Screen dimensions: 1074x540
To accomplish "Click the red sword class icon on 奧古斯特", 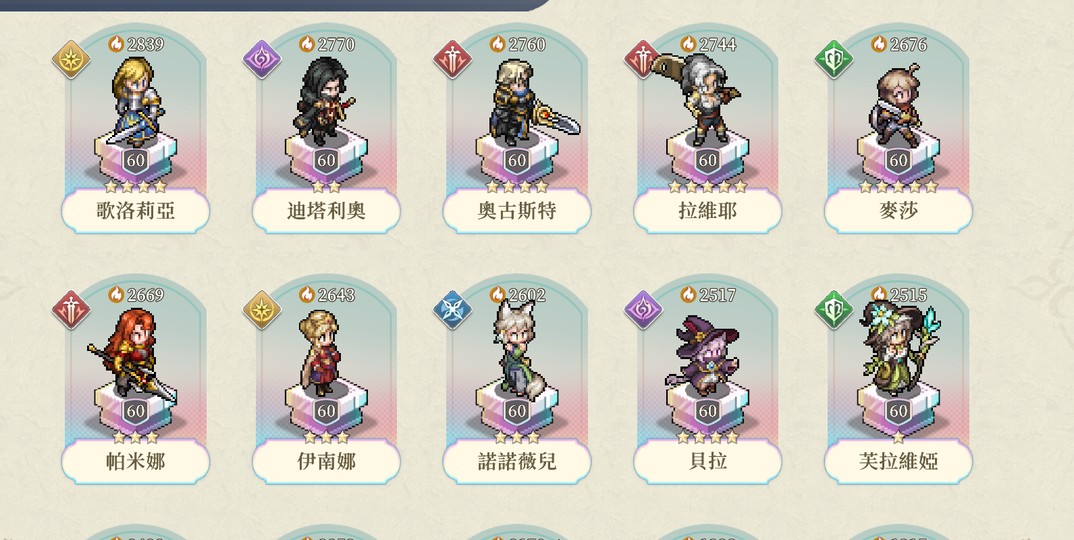I will [x=453, y=60].
